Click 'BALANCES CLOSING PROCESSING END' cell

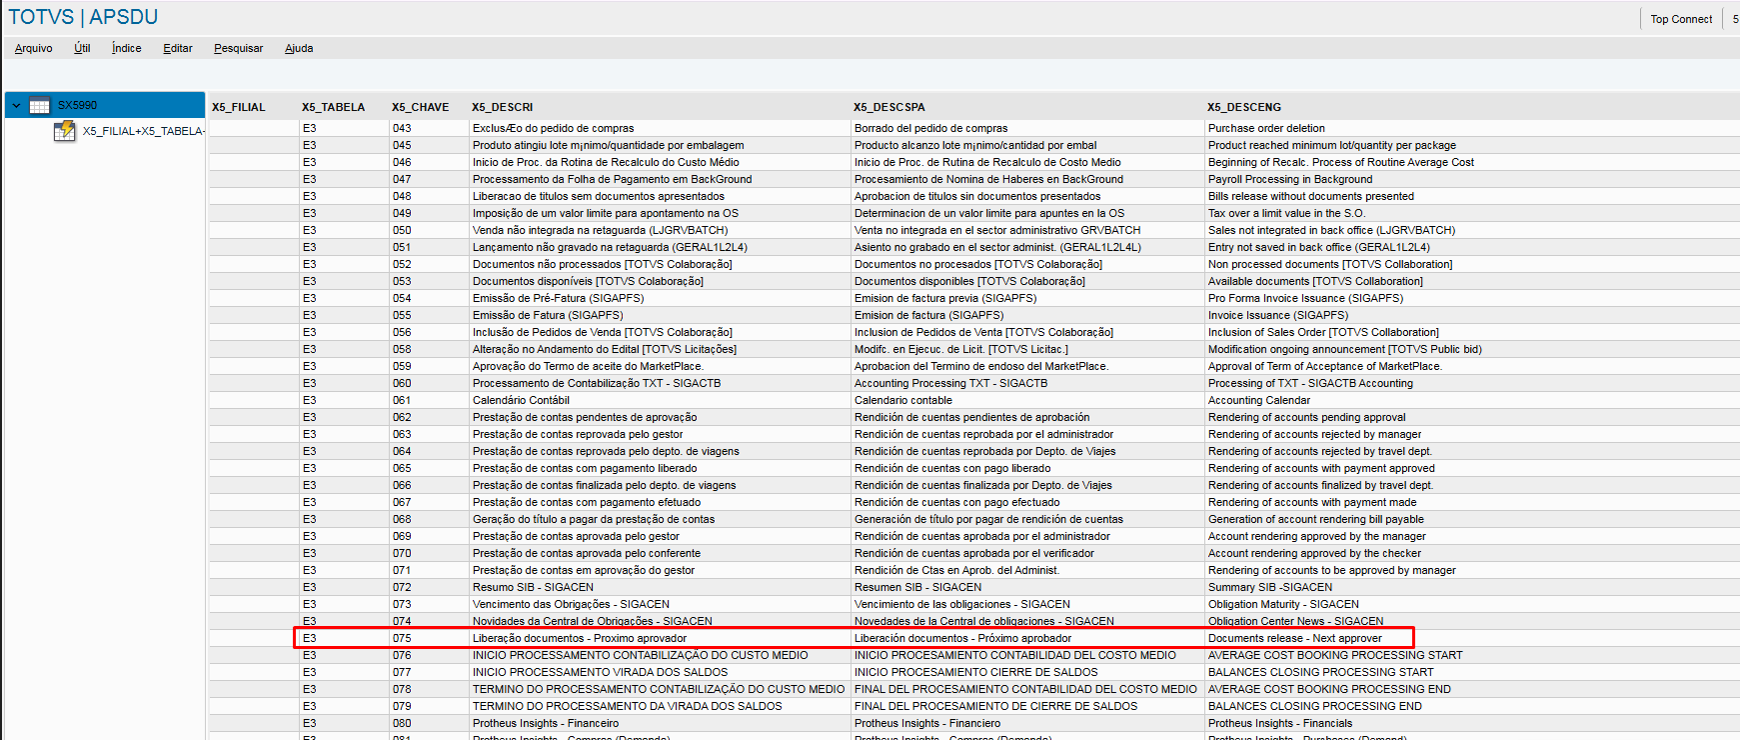click(1472, 706)
